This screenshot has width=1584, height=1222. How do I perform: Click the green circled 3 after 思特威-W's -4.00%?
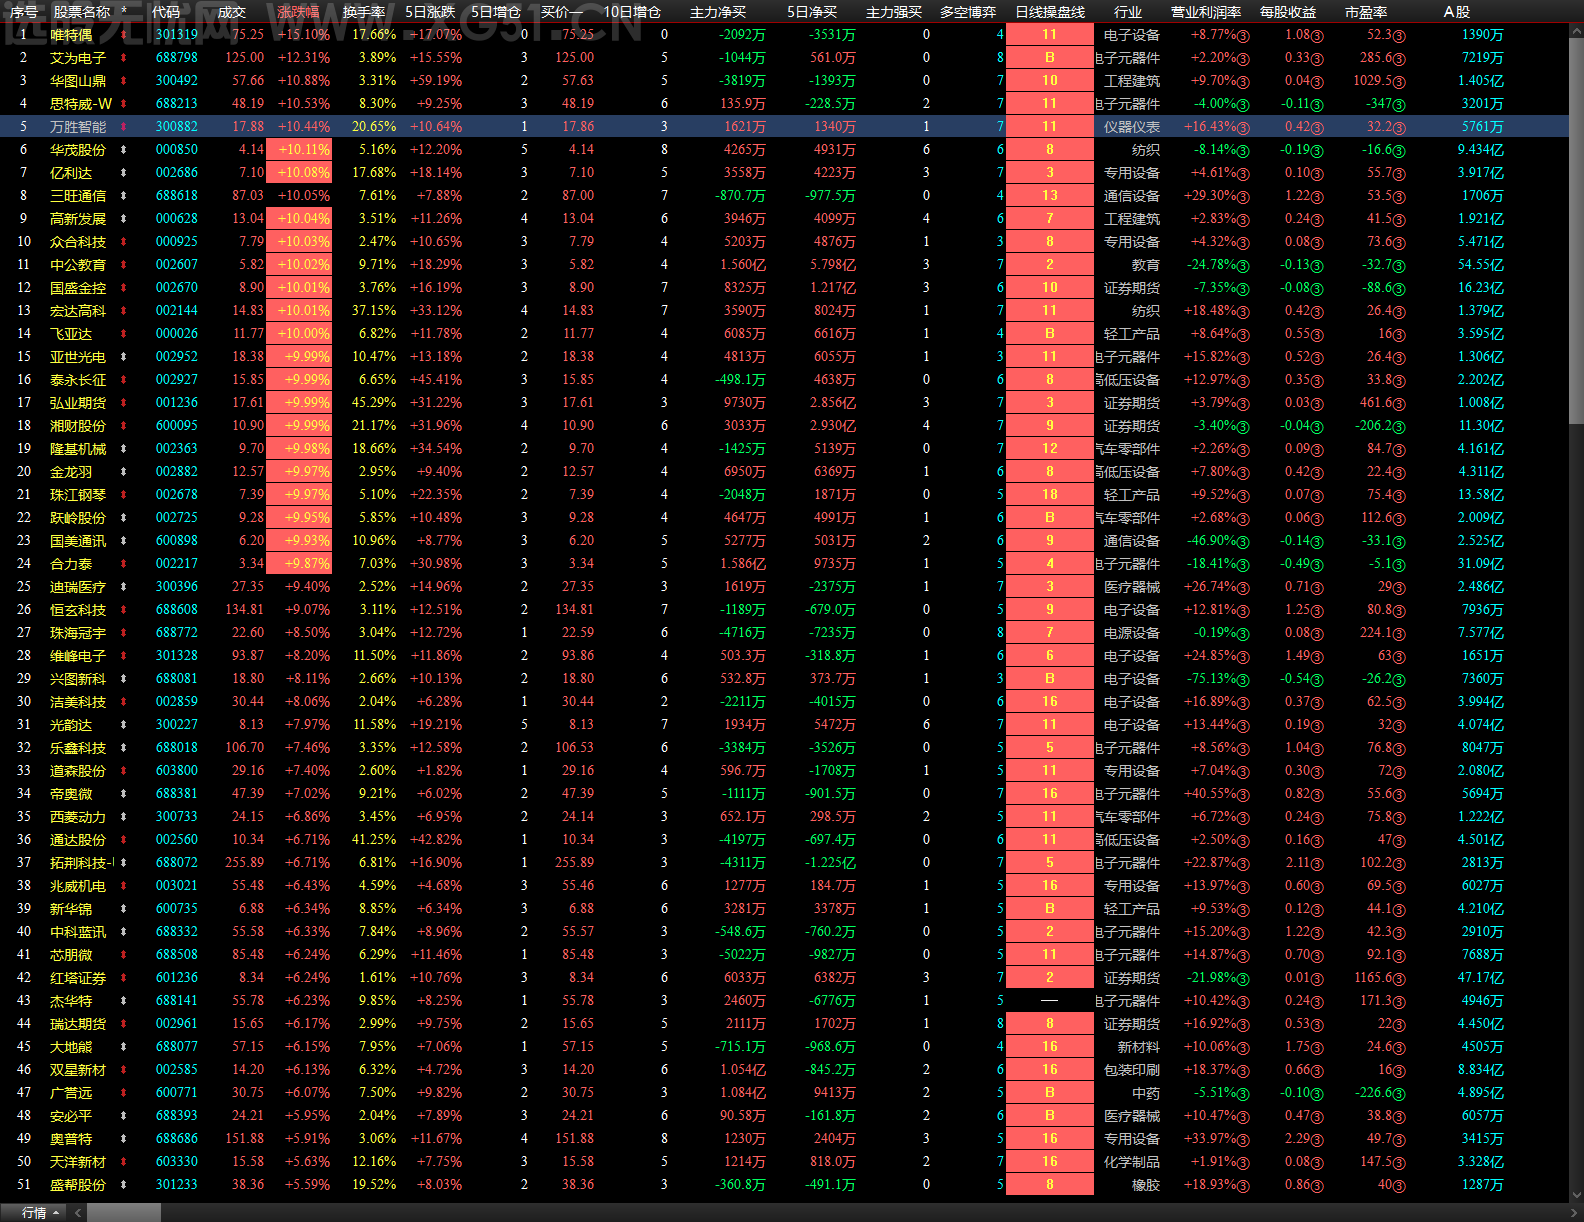tap(1243, 105)
